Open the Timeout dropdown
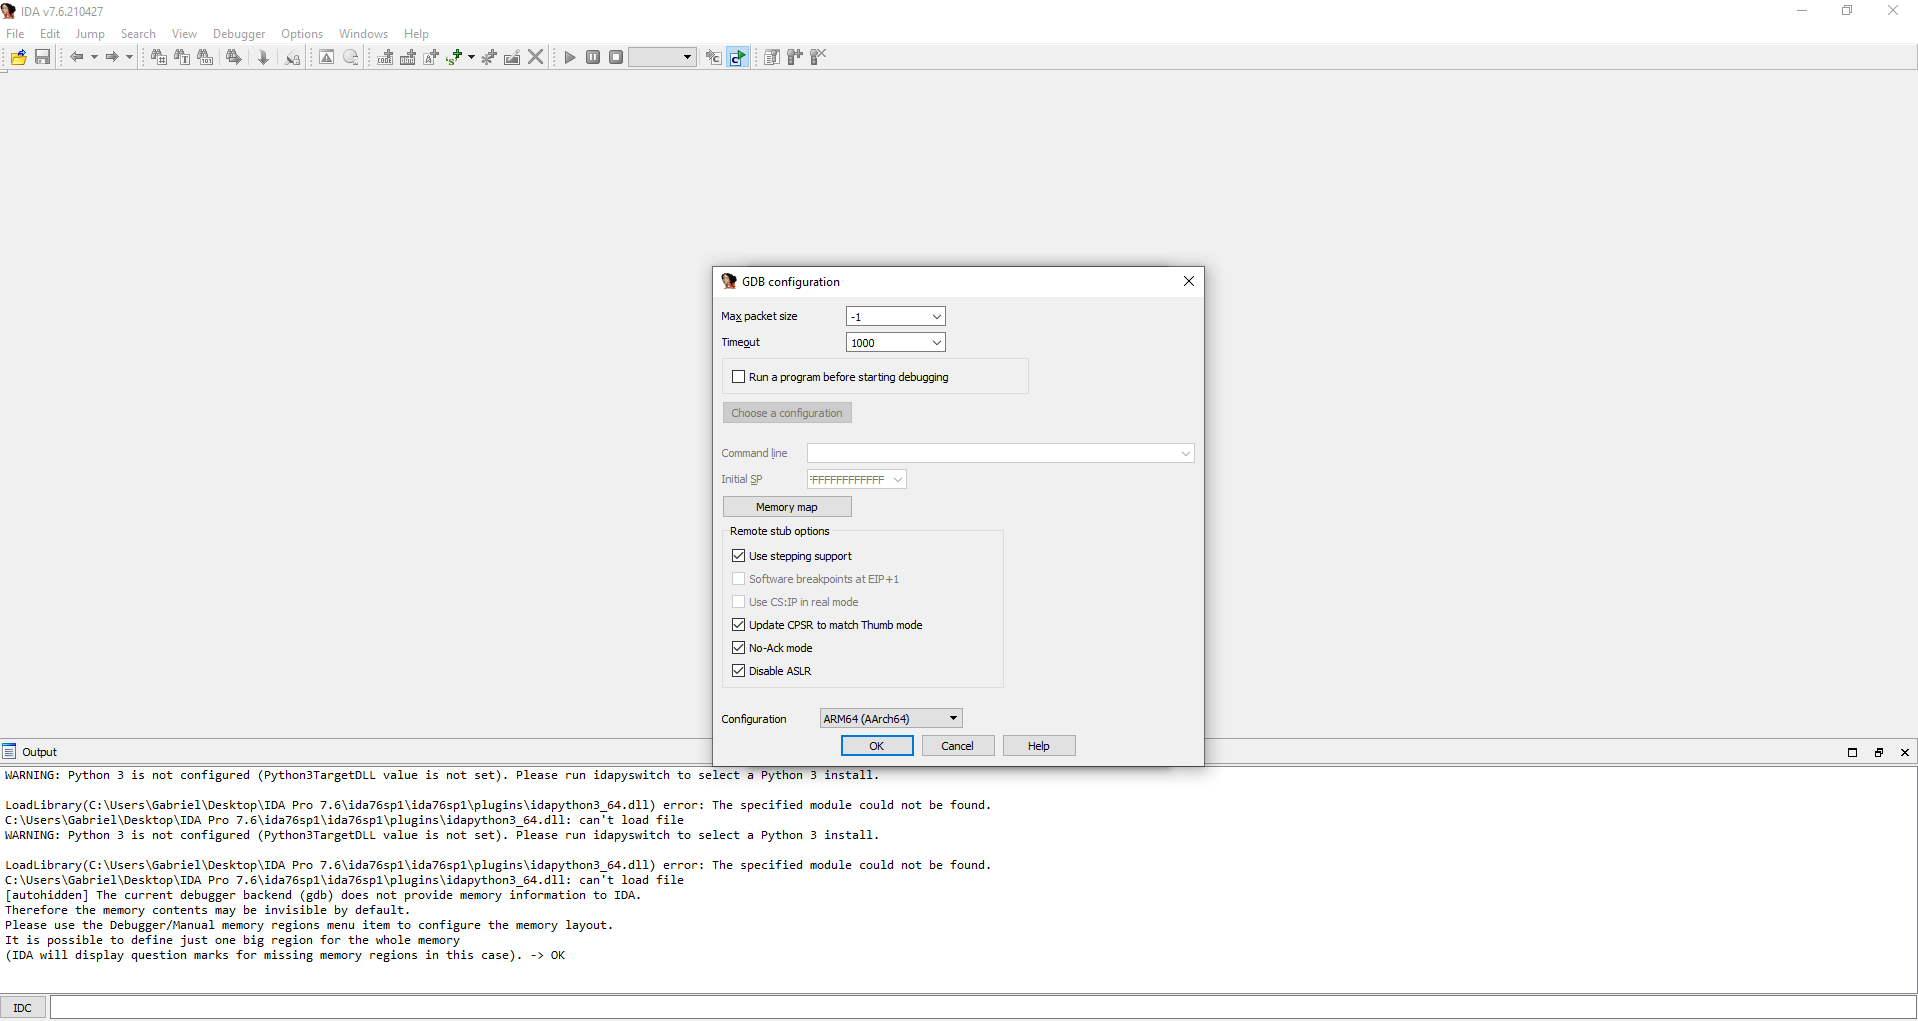The image size is (1918, 1021). point(937,343)
